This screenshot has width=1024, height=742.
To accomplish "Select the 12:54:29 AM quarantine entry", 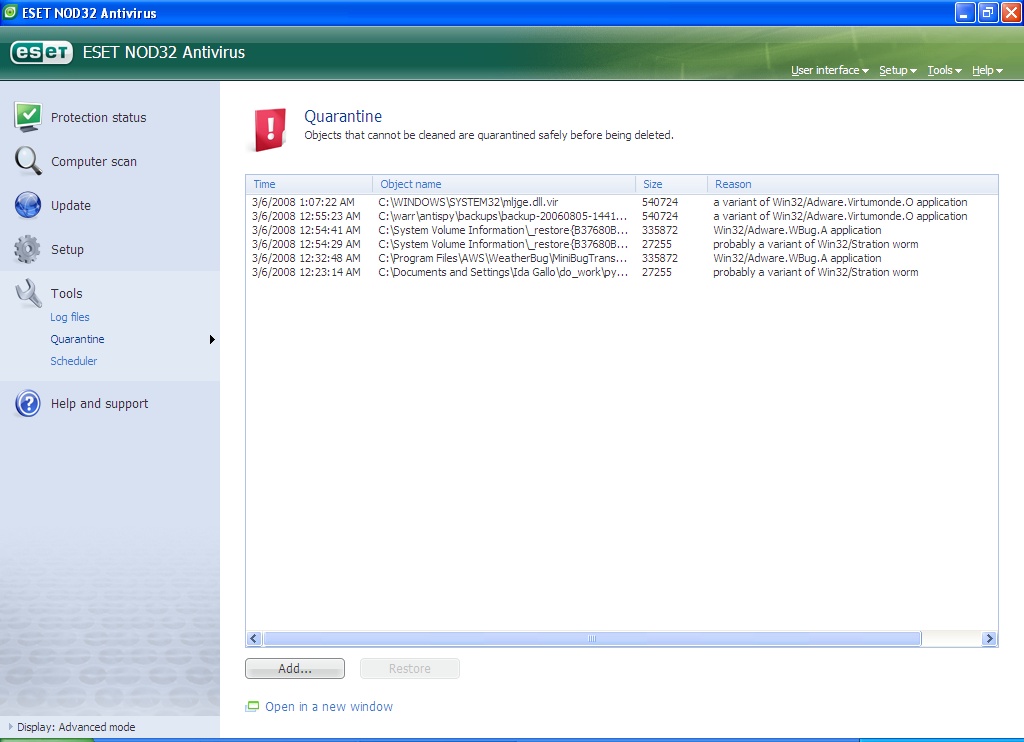I will coord(622,244).
